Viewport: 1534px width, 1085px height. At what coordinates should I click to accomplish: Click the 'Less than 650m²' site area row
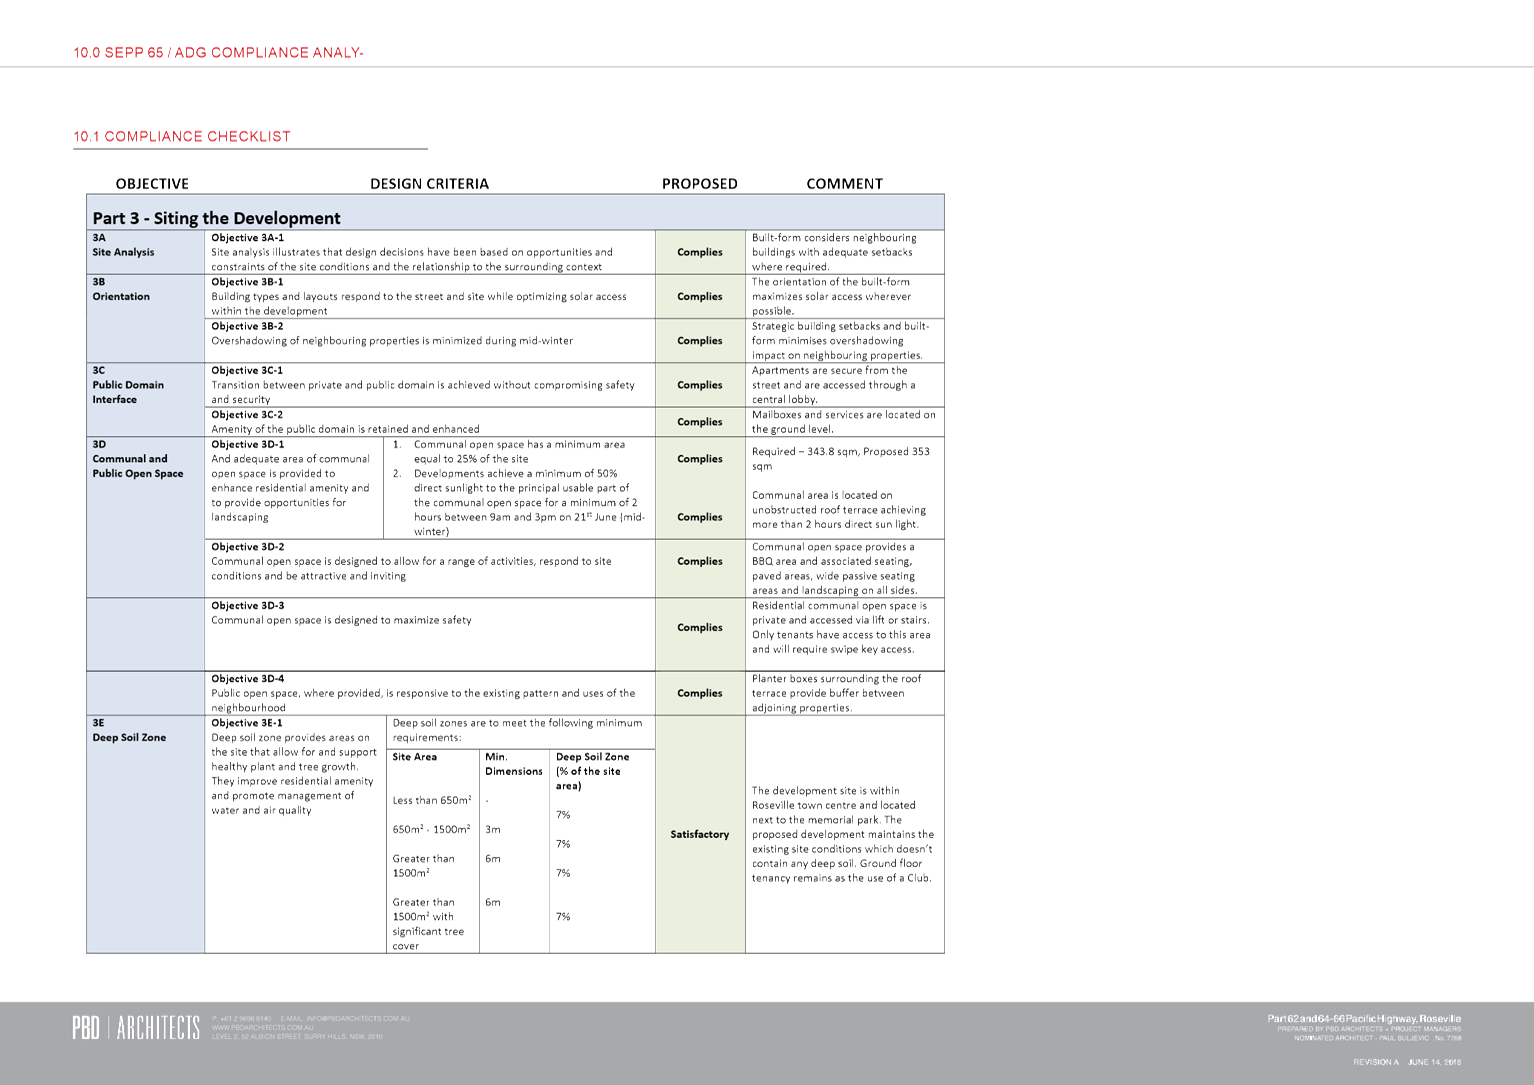pos(432,800)
